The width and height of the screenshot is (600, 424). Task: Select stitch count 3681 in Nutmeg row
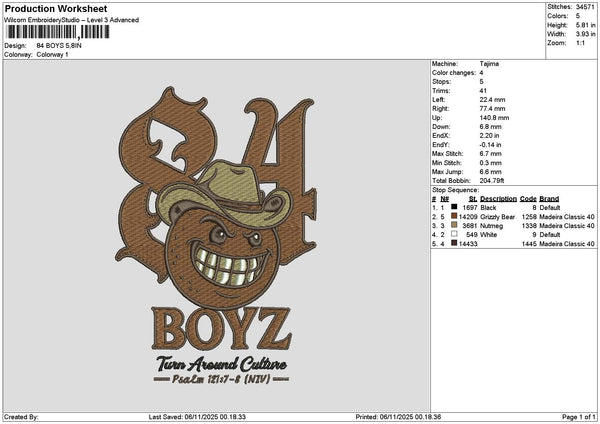470,226
